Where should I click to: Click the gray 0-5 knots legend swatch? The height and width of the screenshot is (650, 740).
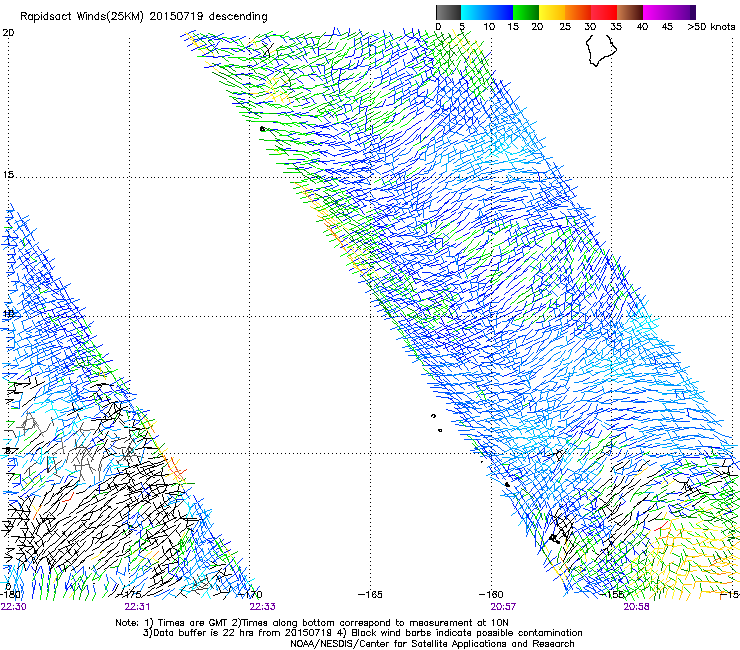pyautogui.click(x=448, y=12)
